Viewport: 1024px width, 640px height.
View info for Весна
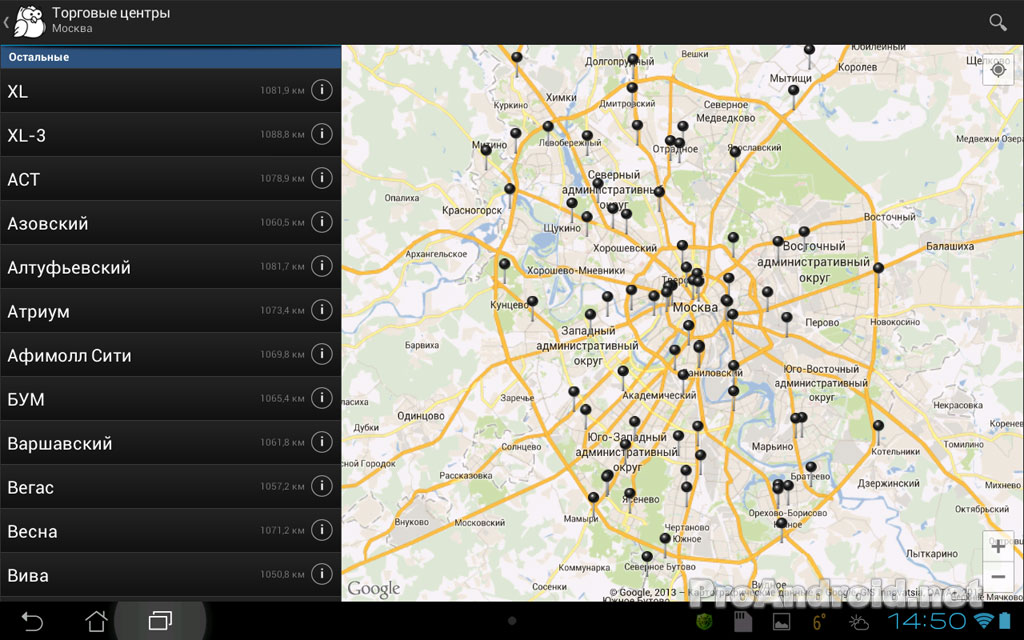click(x=321, y=530)
